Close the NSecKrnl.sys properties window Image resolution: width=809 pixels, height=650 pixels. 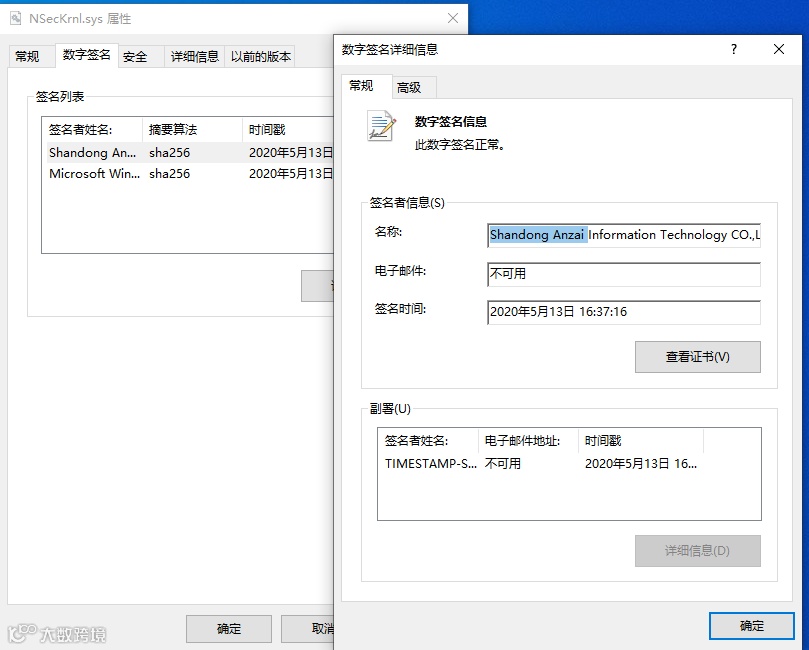453,18
